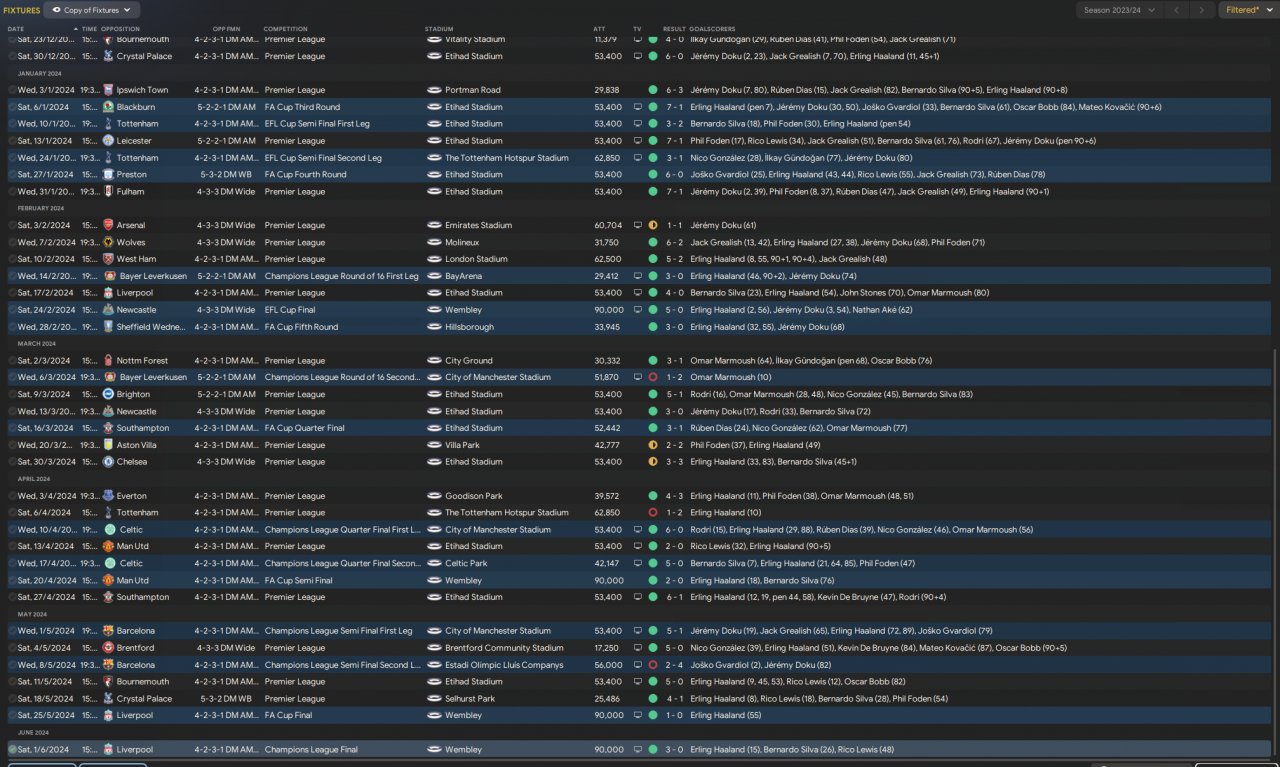Sort fixtures by the Stadium column header
The width and height of the screenshot is (1280, 767).
439,29
